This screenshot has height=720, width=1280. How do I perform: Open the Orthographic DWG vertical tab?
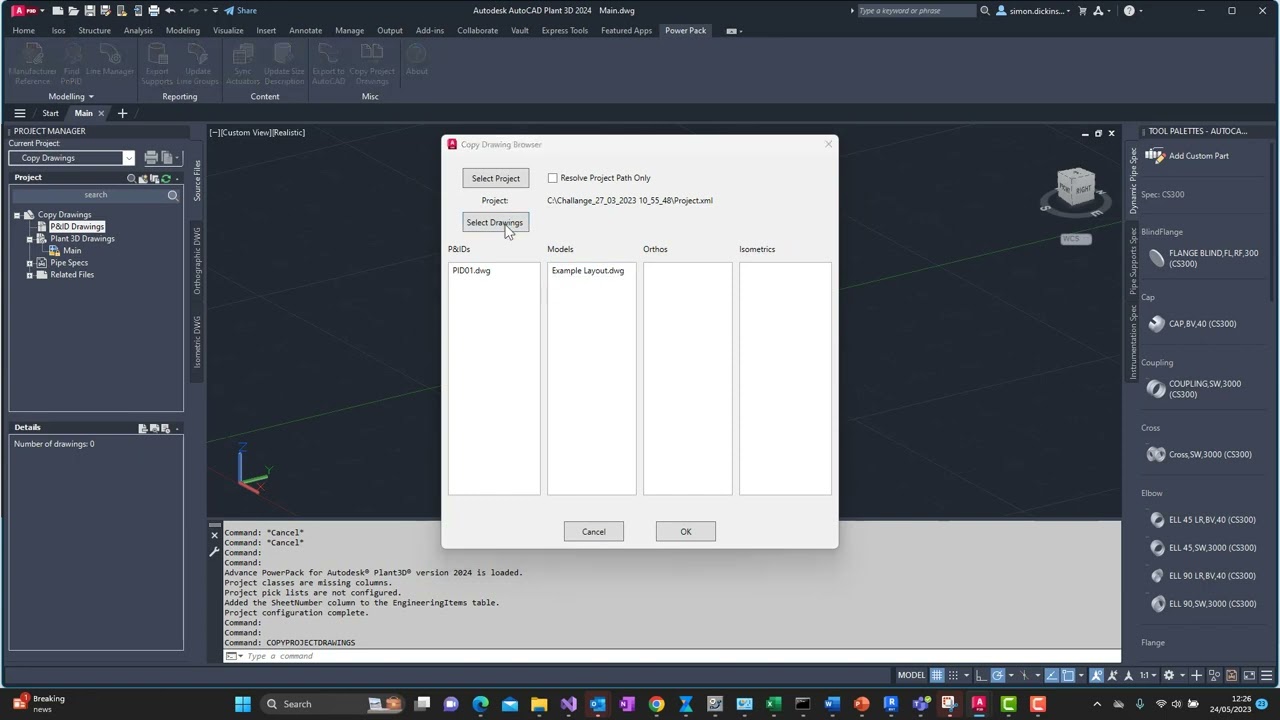pyautogui.click(x=197, y=259)
